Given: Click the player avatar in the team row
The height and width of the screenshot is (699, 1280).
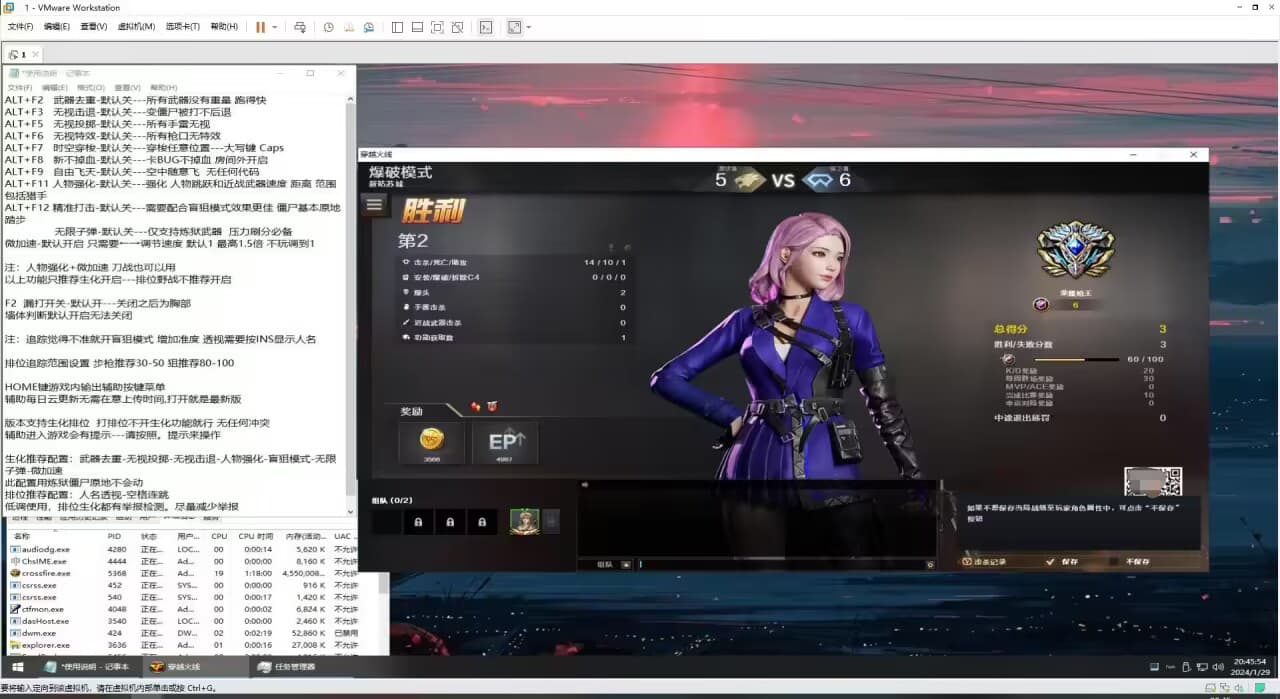Looking at the screenshot, I should click(x=525, y=521).
